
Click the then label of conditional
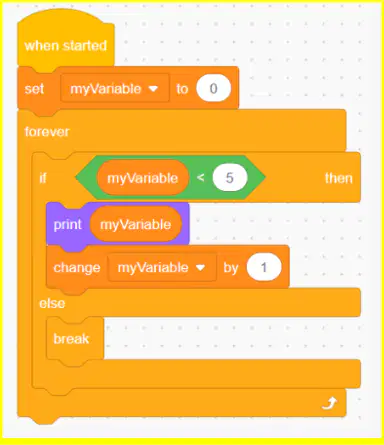[339, 178]
